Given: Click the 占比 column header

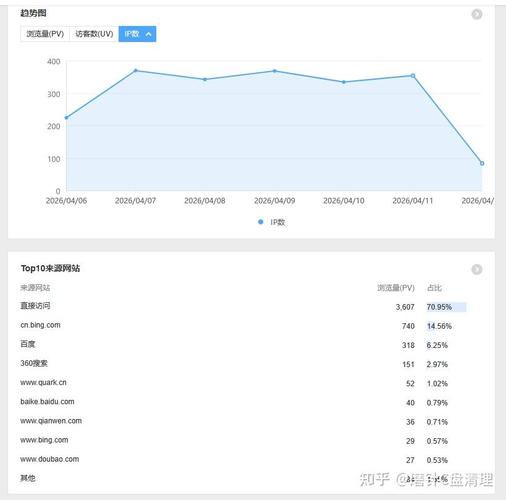Looking at the screenshot, I should pos(434,288).
